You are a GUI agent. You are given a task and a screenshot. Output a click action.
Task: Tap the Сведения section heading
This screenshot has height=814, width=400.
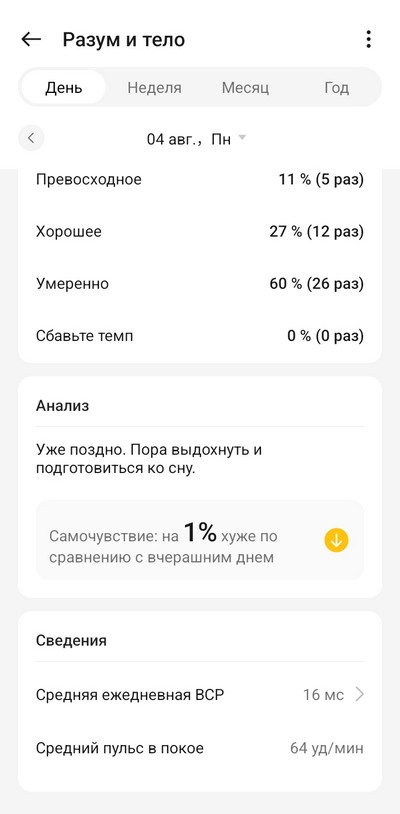coord(71,640)
